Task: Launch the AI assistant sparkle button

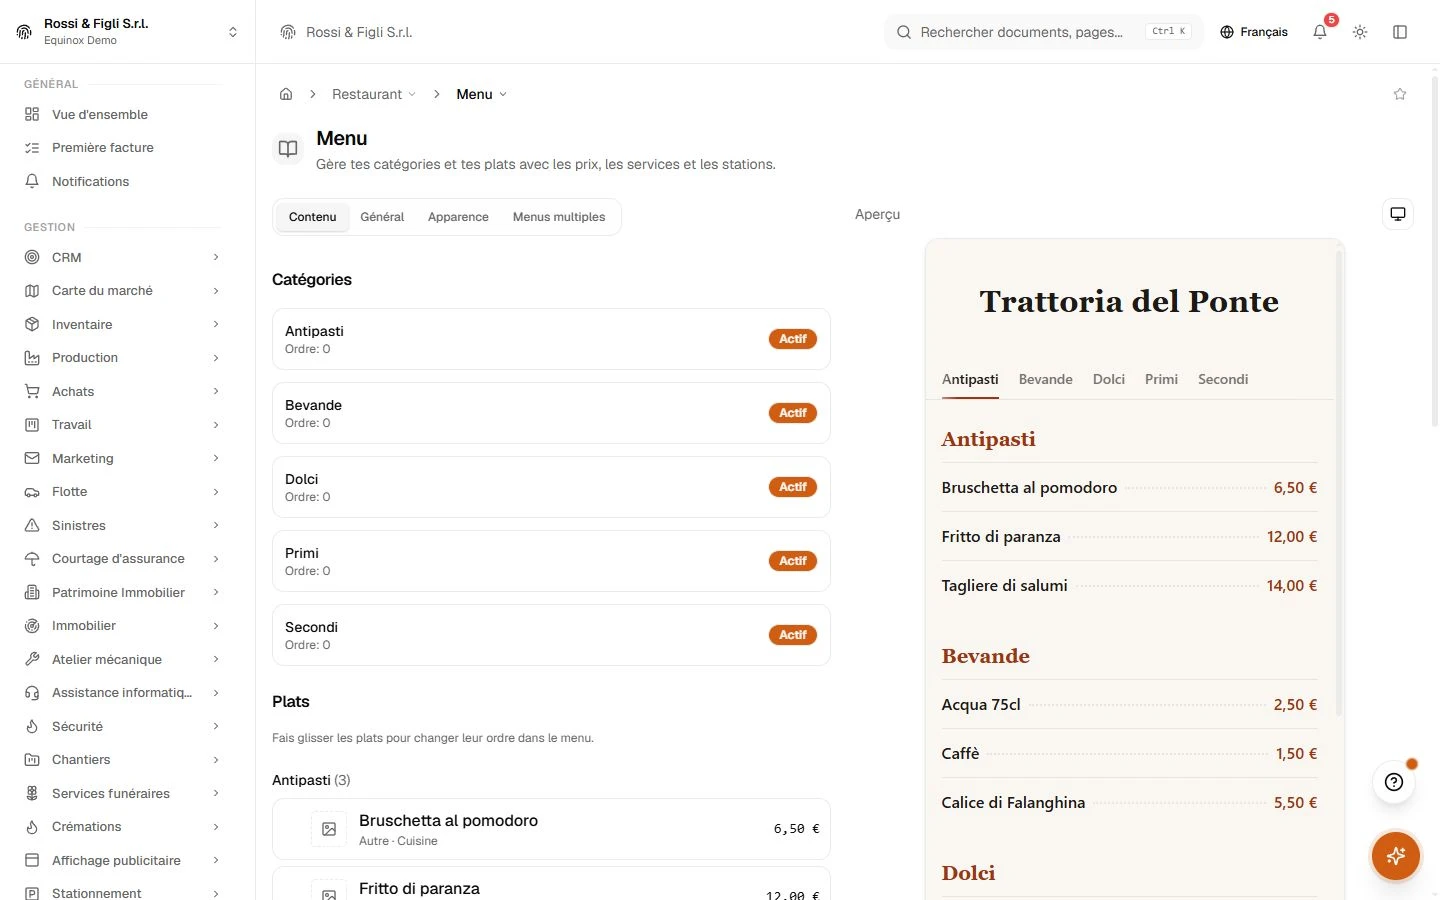Action: click(1396, 856)
